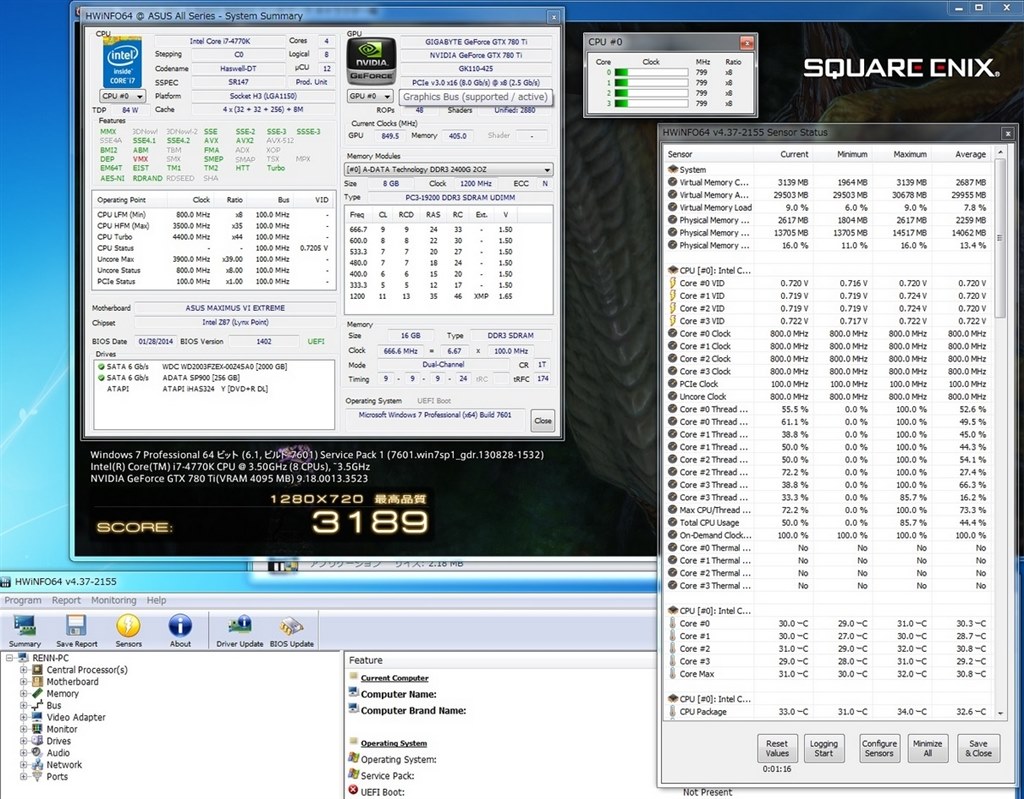1024x799 pixels.
Task: Click the Configure Sensors button
Action: tap(879, 748)
